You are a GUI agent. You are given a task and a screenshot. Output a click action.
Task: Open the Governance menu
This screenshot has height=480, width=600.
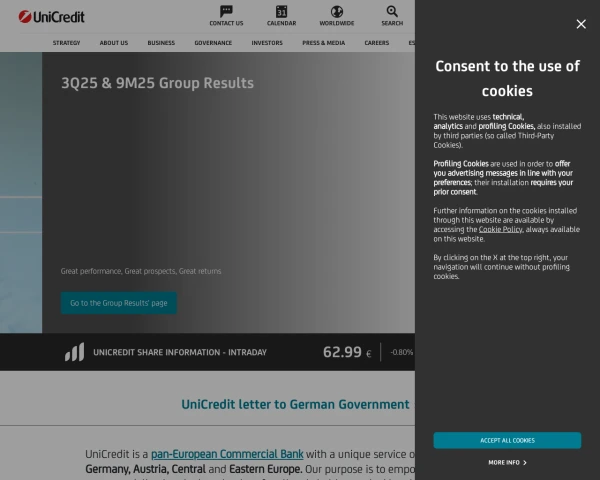213,43
